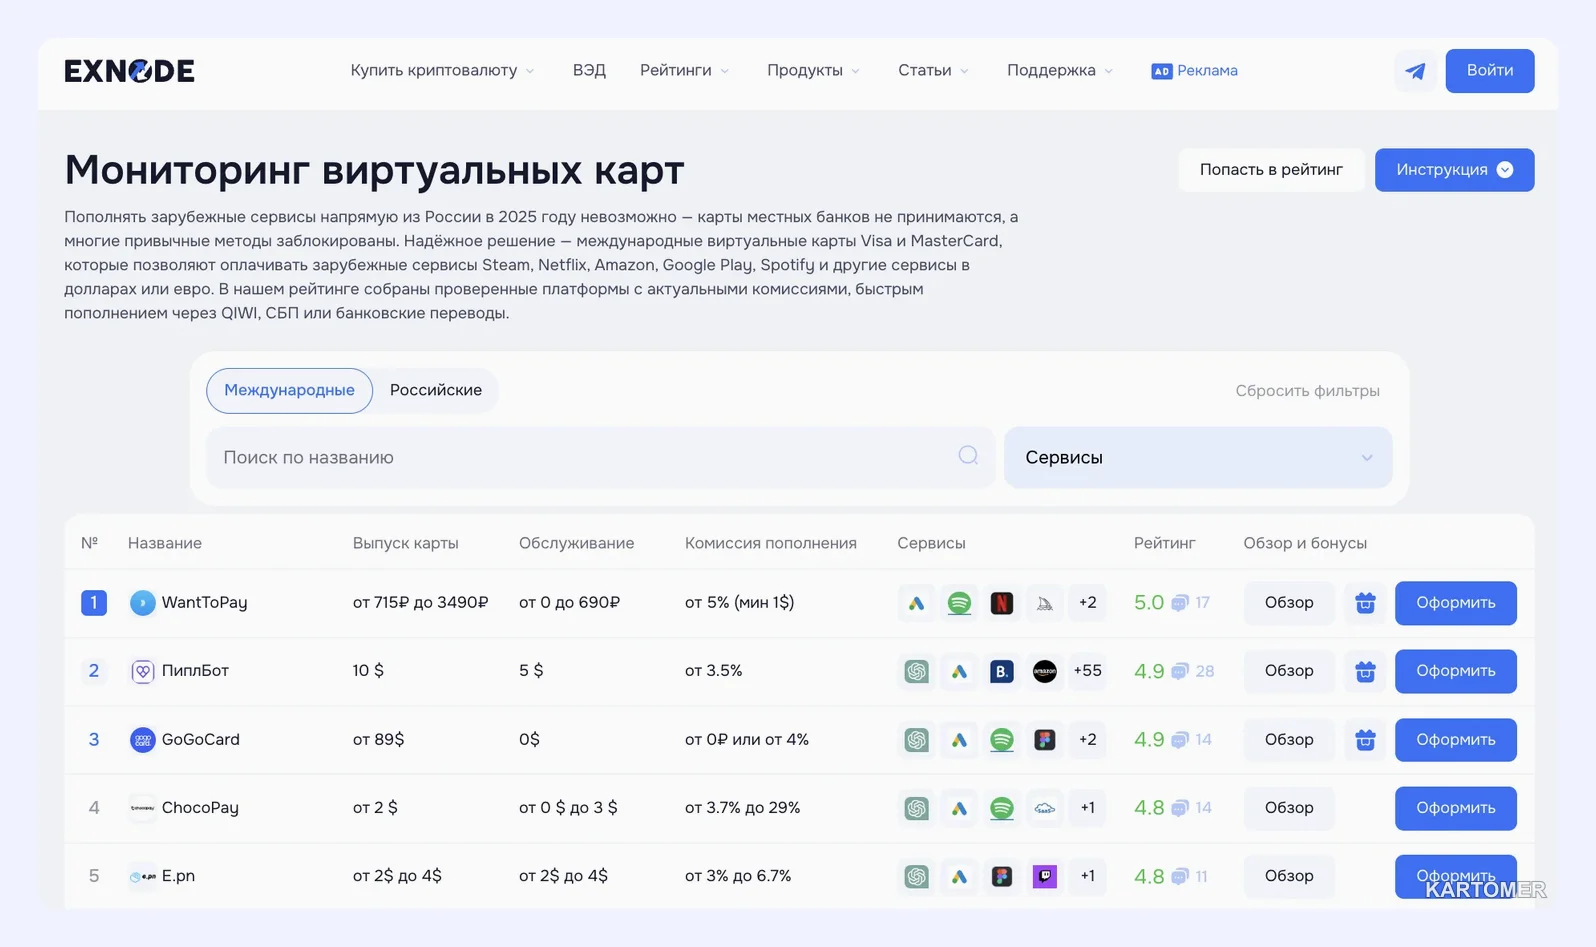The width and height of the screenshot is (1596, 947).
Task: Open the Обзор for E.pn
Action: [x=1289, y=876]
